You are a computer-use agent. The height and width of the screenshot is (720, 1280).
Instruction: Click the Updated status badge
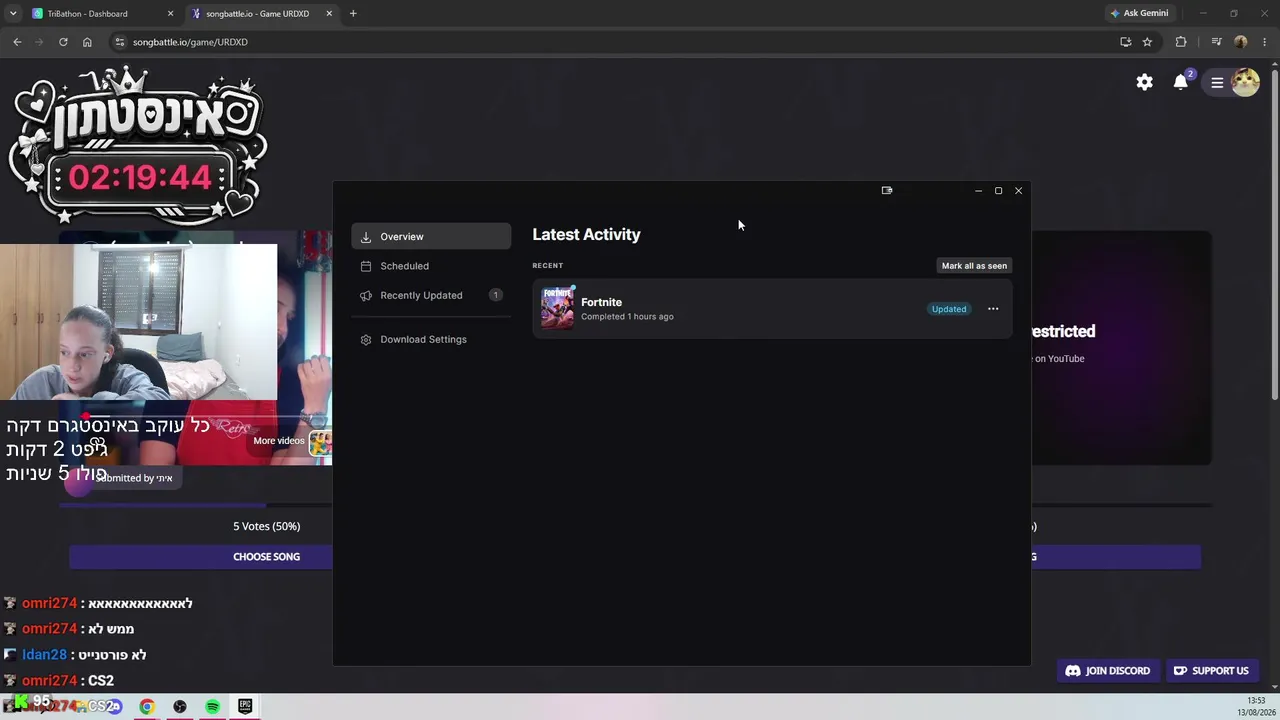pyautogui.click(x=949, y=309)
